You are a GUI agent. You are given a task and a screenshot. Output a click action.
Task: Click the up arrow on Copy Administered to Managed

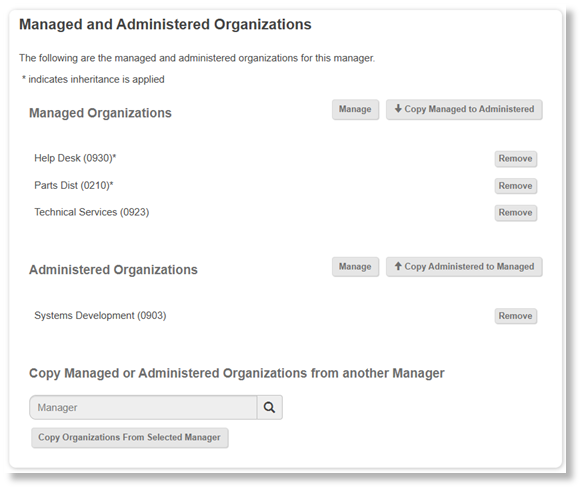398,266
